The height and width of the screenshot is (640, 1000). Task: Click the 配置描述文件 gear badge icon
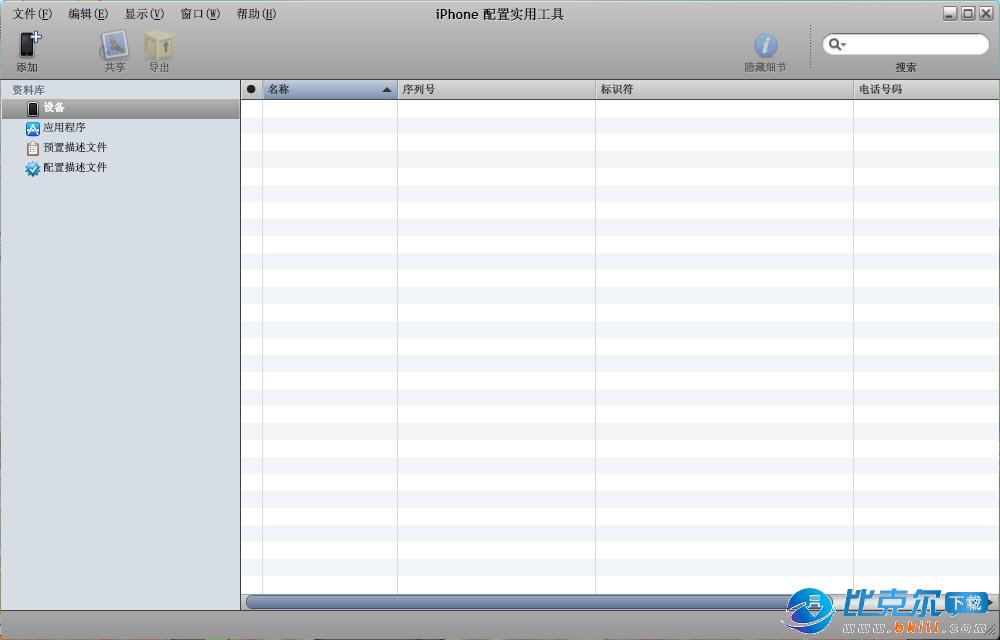33,168
